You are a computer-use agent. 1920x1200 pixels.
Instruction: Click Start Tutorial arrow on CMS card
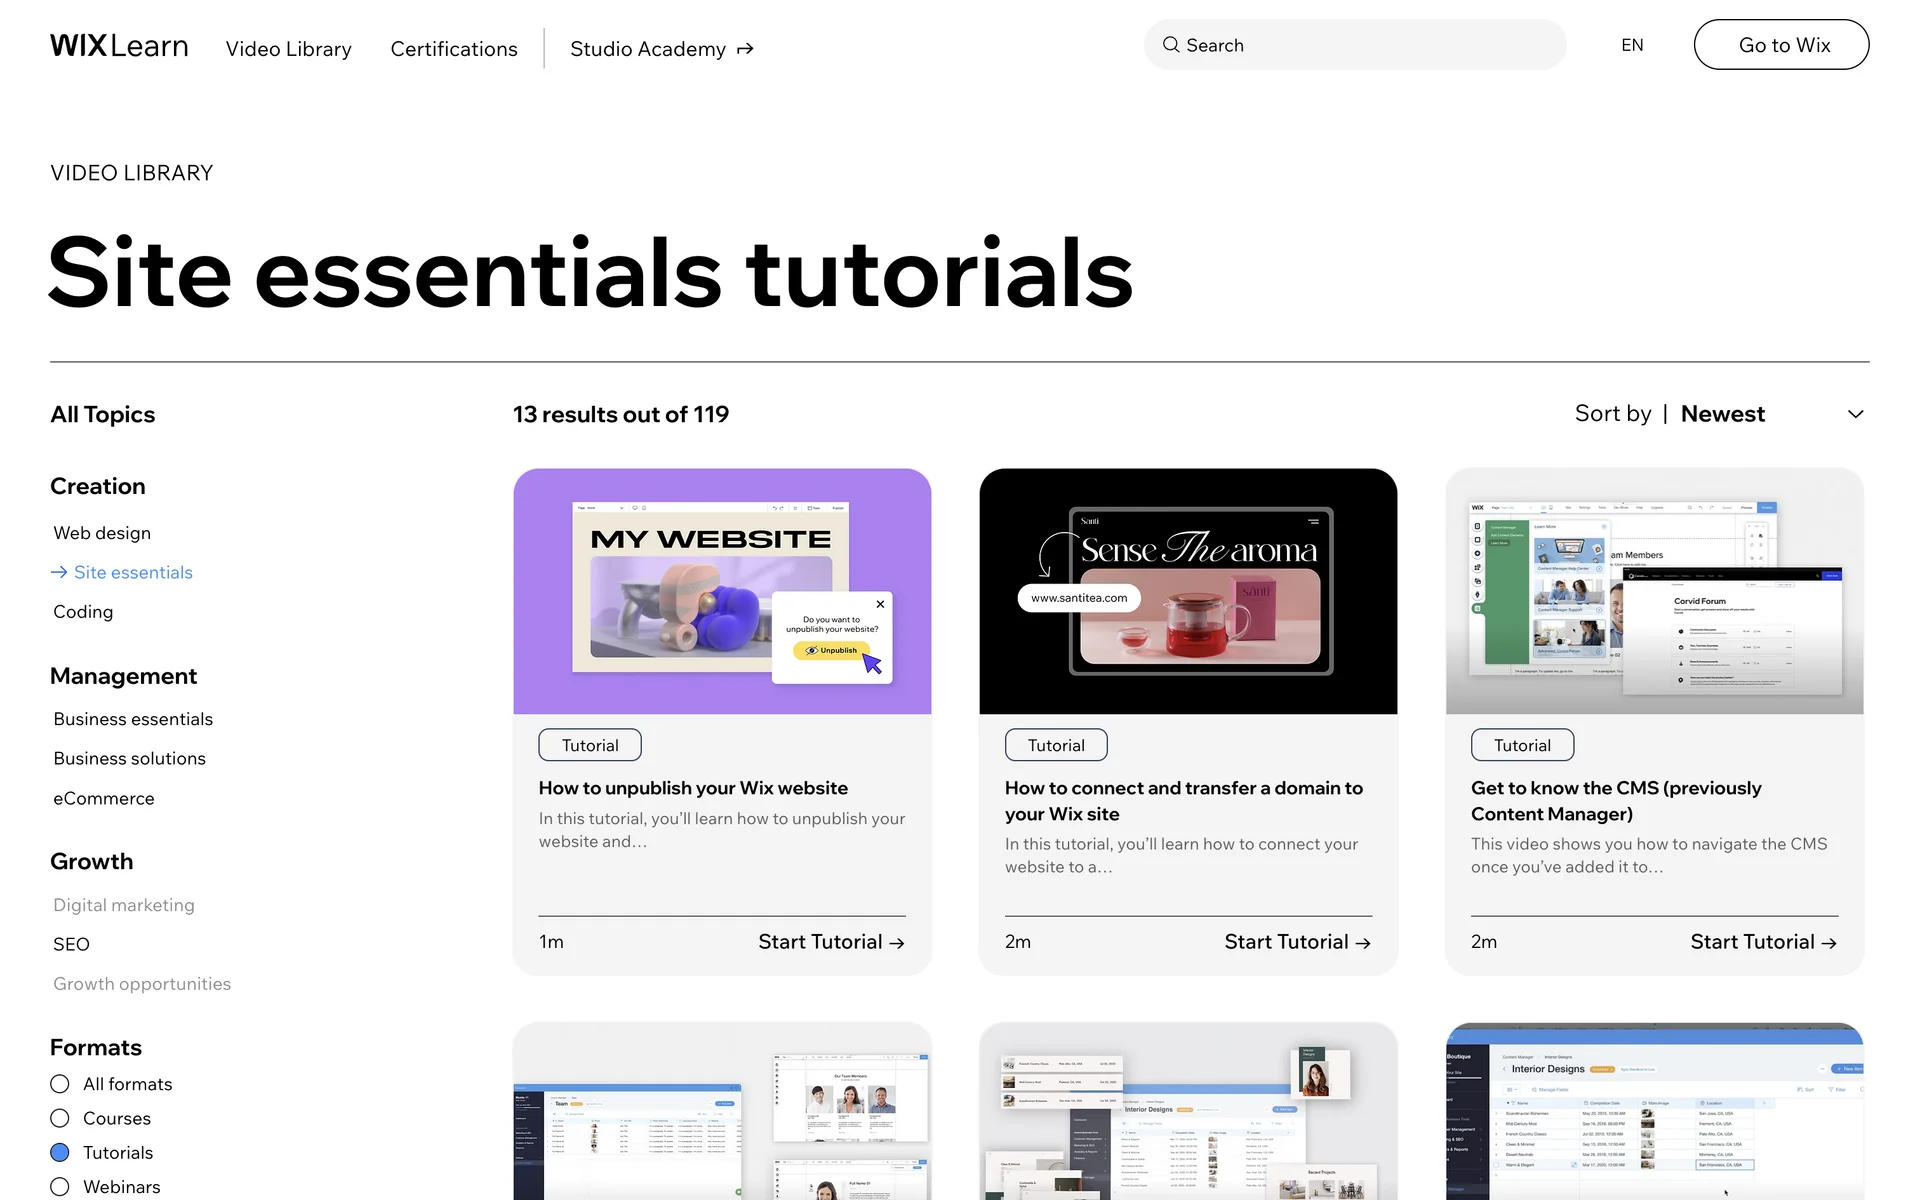(x=1829, y=943)
